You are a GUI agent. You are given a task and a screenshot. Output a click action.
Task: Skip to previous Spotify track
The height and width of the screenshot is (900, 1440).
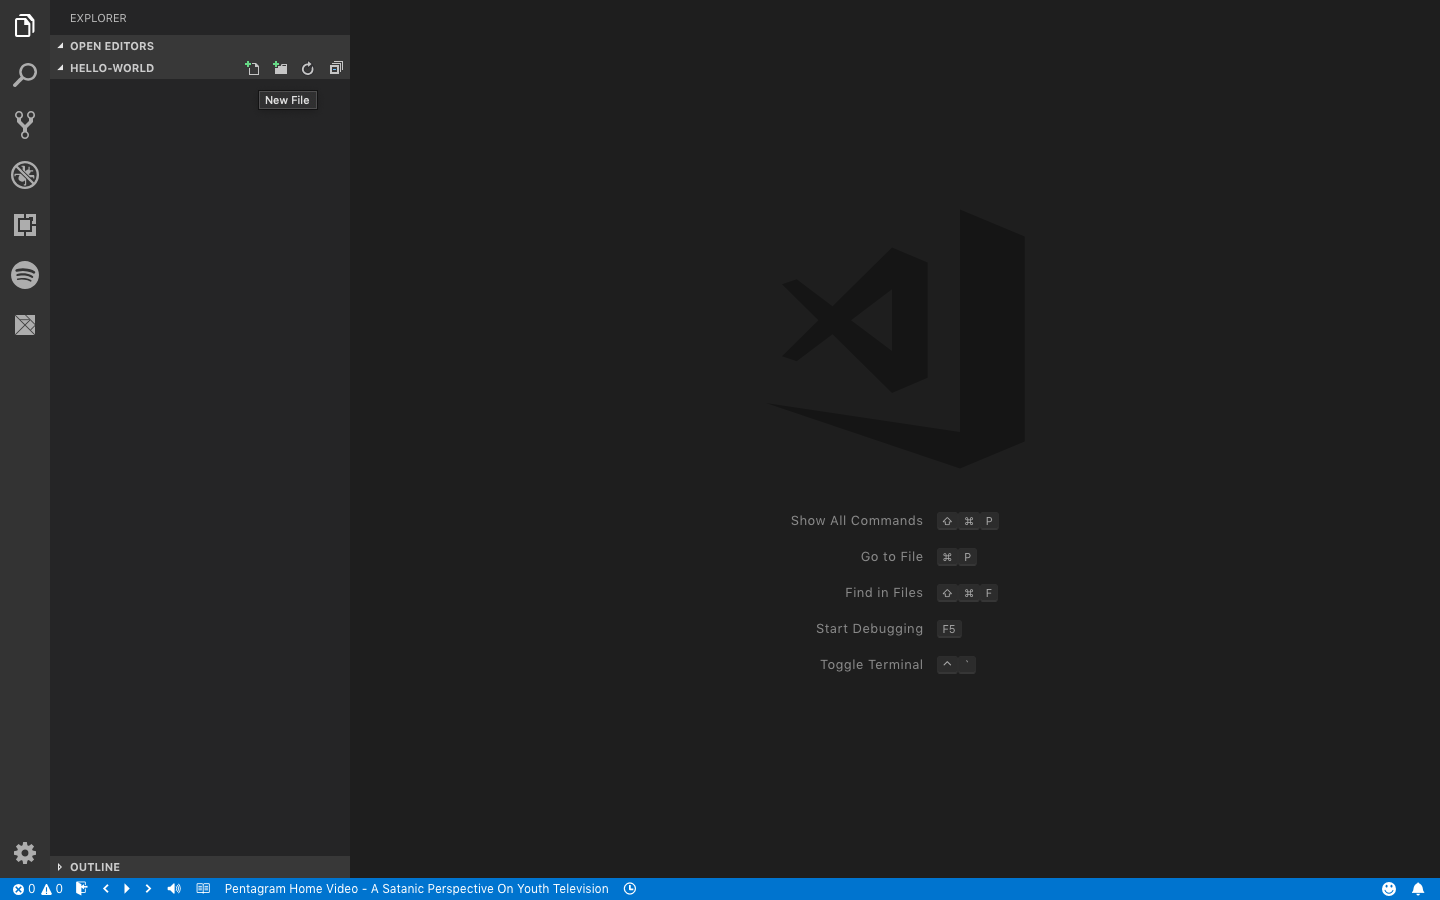(106, 888)
